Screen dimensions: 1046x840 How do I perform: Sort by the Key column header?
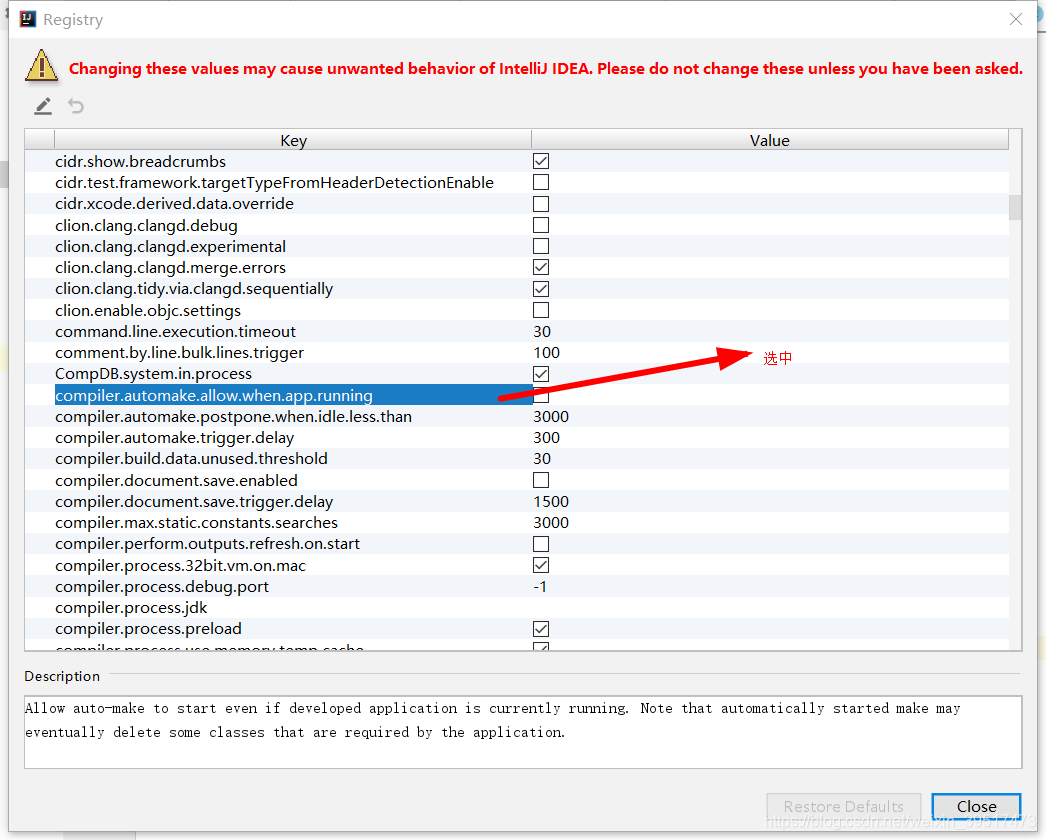coord(293,140)
